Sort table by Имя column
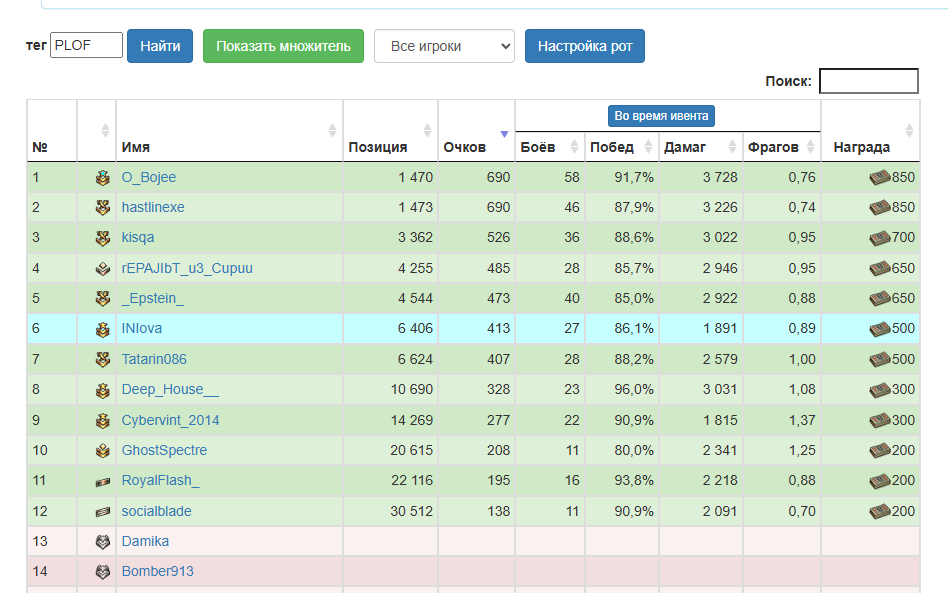The height and width of the screenshot is (593, 948). 229,131
